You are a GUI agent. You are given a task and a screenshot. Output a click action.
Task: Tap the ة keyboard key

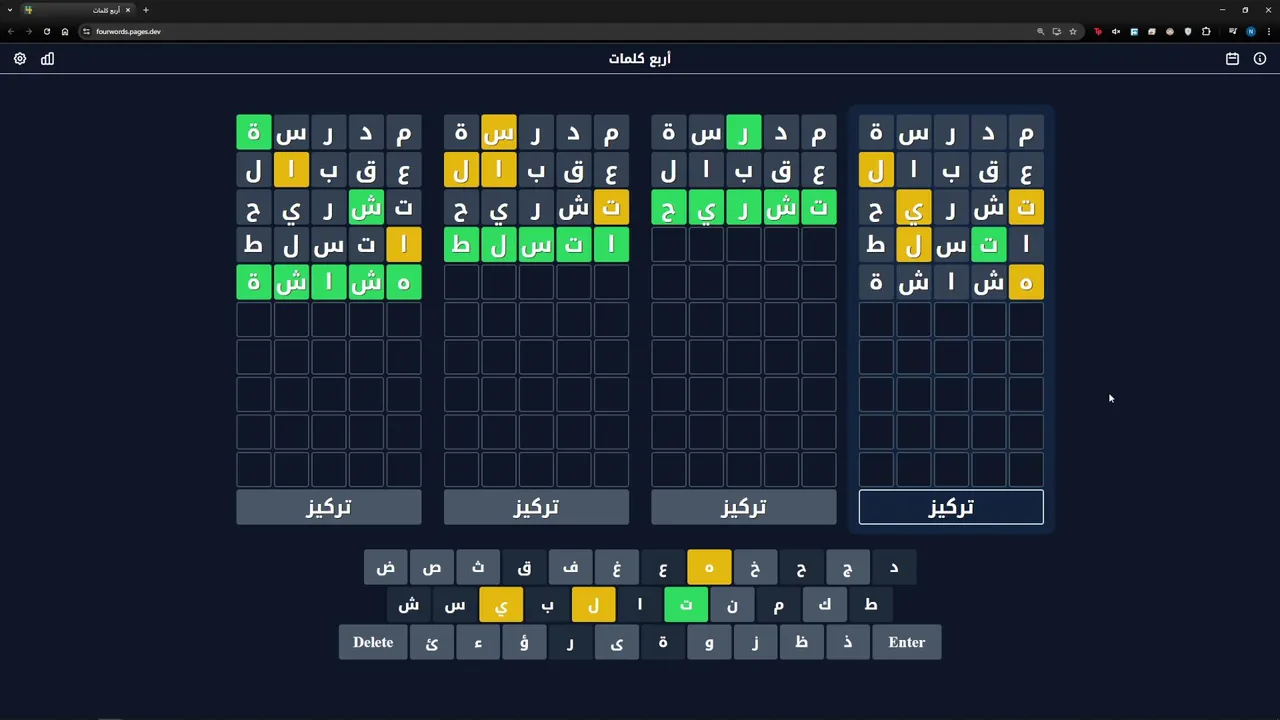663,642
